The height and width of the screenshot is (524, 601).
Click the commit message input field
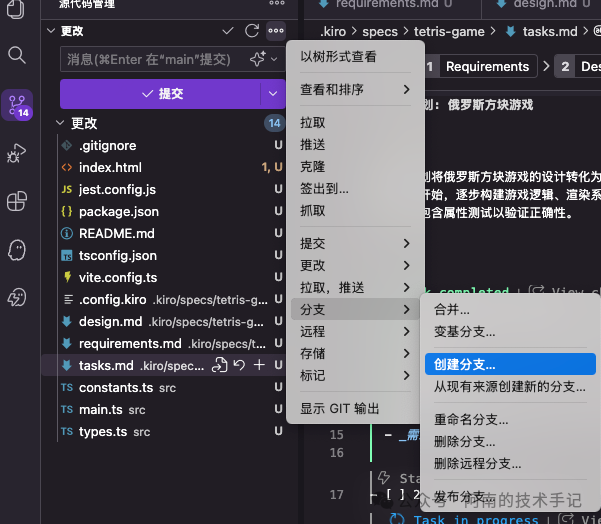coord(153,59)
